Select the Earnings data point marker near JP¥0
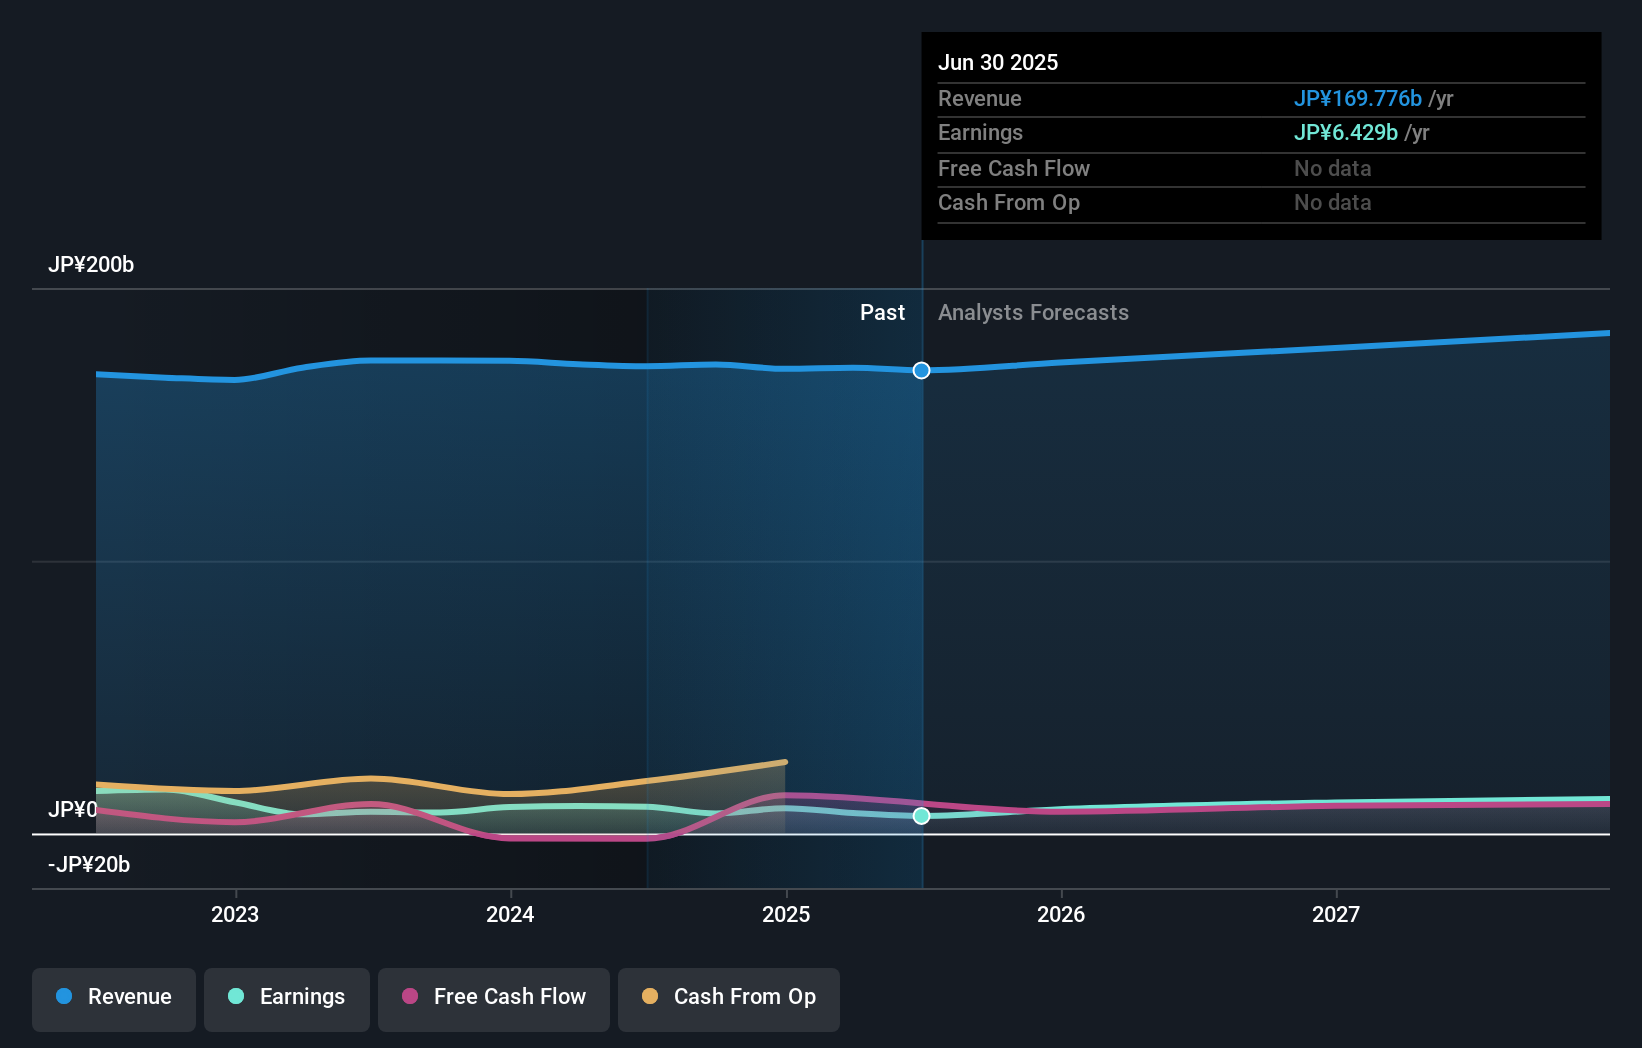The width and height of the screenshot is (1642, 1048). point(920,816)
